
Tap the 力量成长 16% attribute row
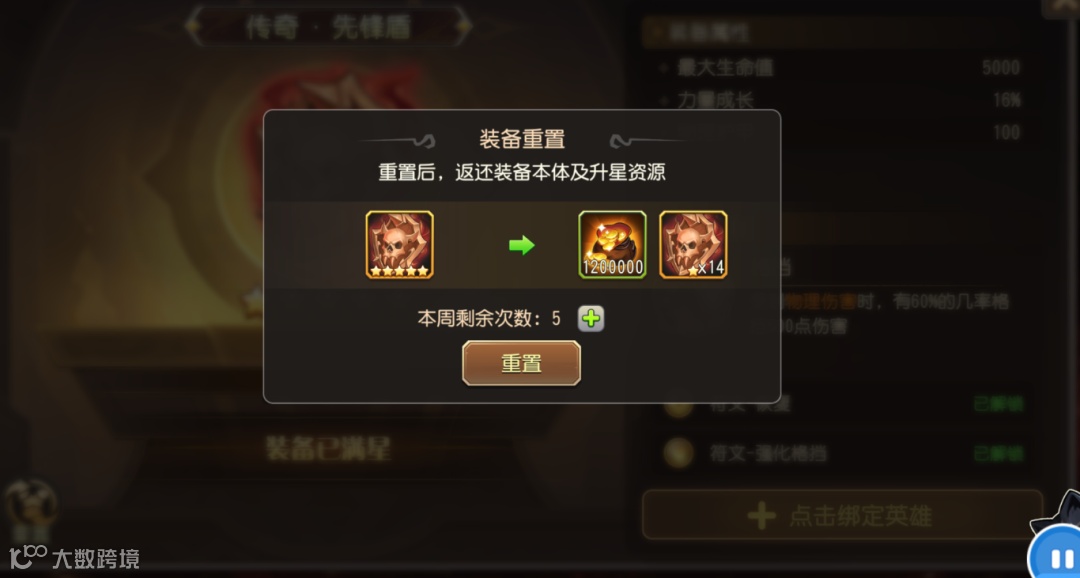840,100
